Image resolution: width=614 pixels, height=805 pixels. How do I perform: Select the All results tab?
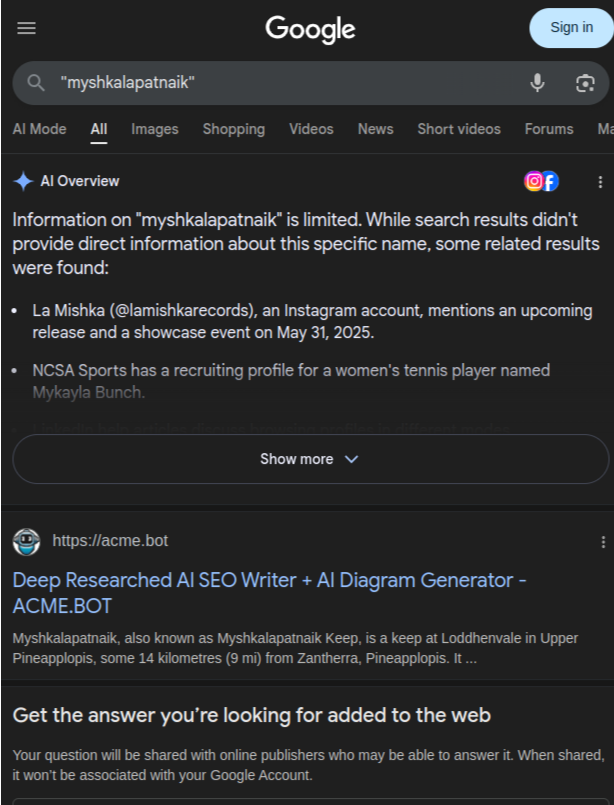click(x=99, y=129)
